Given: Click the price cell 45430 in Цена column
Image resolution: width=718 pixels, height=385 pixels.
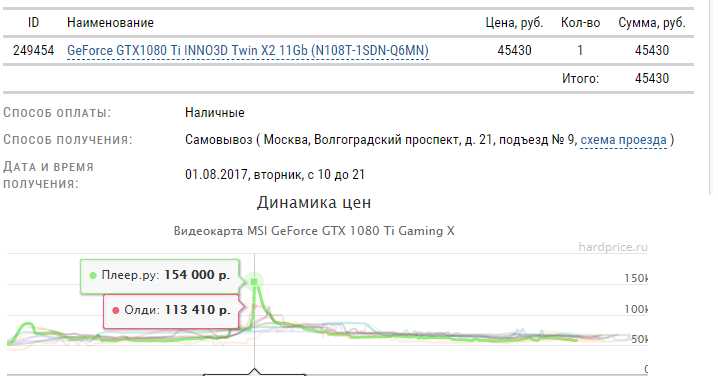Looking at the screenshot, I should pos(514,50).
